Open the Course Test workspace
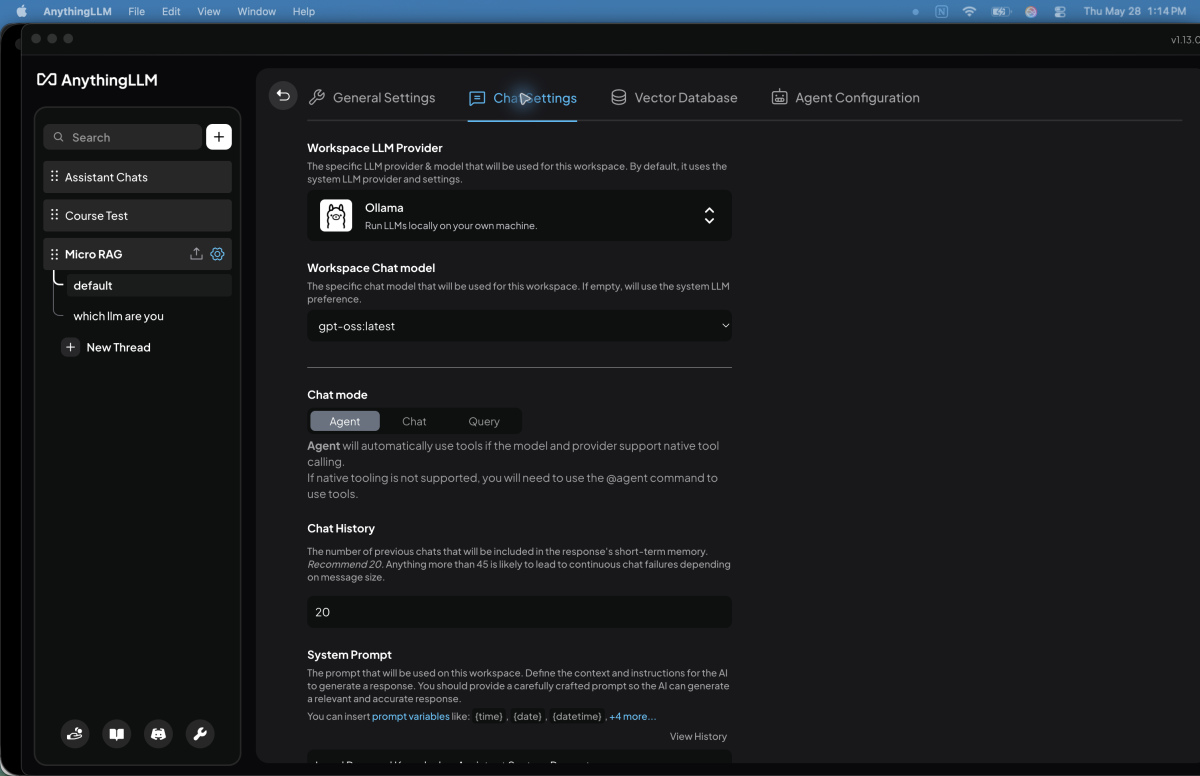This screenshot has height=776, width=1200. point(138,215)
